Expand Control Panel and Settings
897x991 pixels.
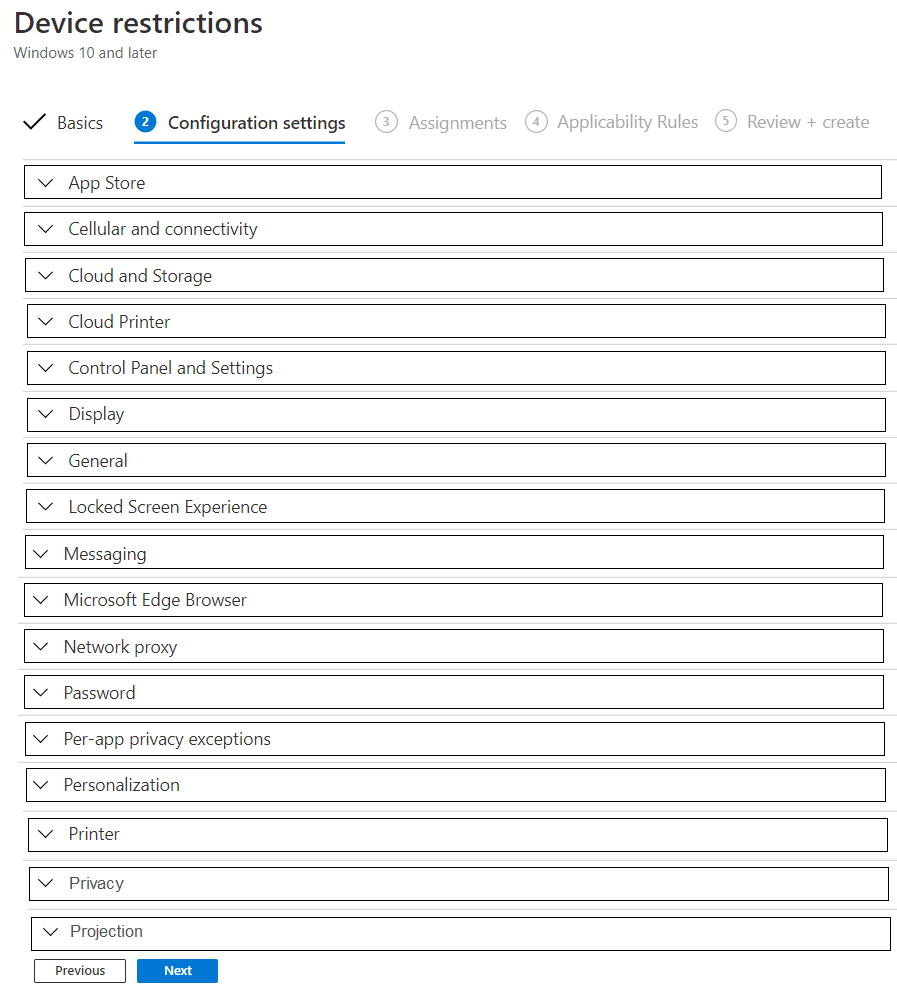[x=170, y=368]
